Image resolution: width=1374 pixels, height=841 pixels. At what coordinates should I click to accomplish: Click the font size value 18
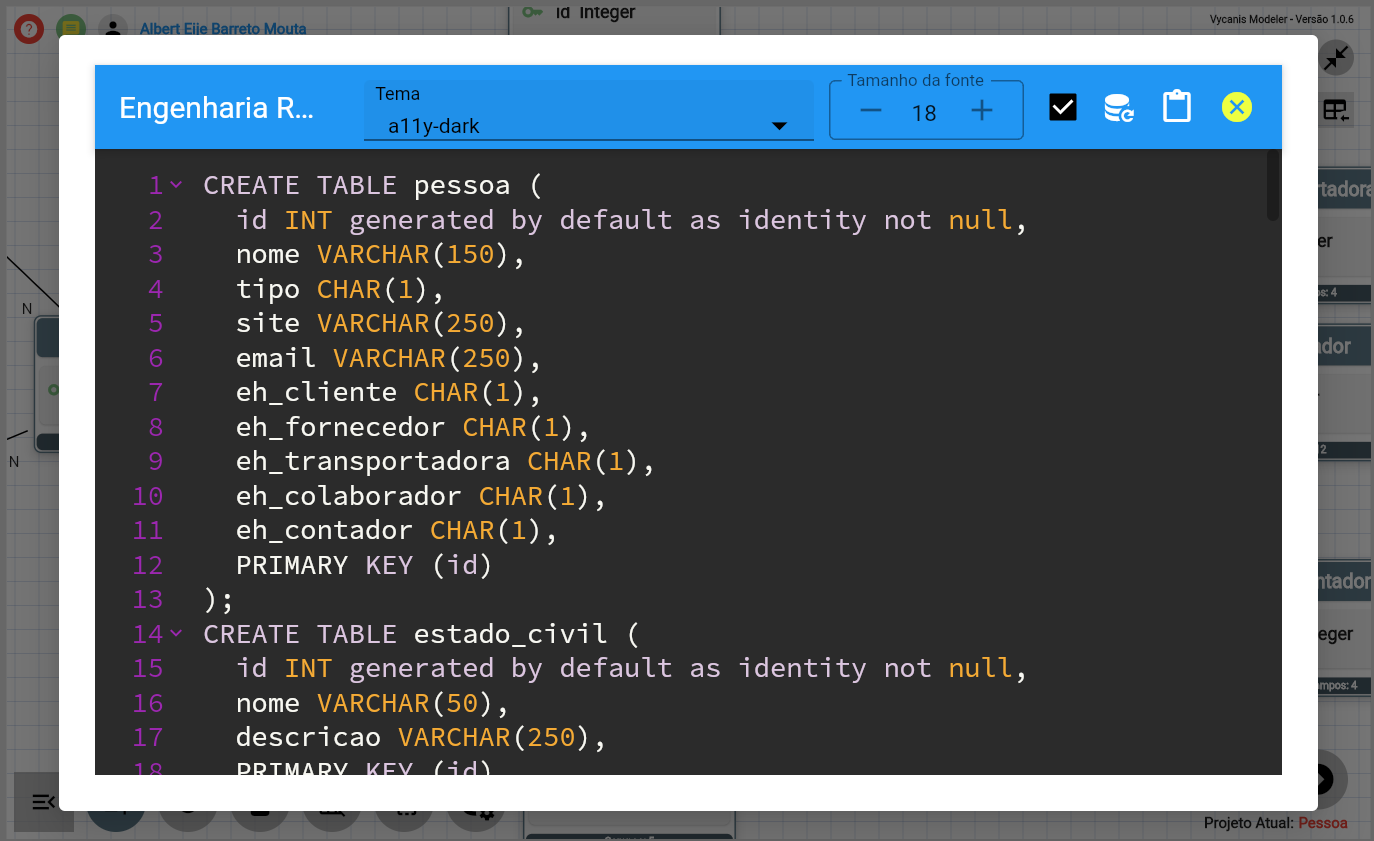[x=924, y=113]
